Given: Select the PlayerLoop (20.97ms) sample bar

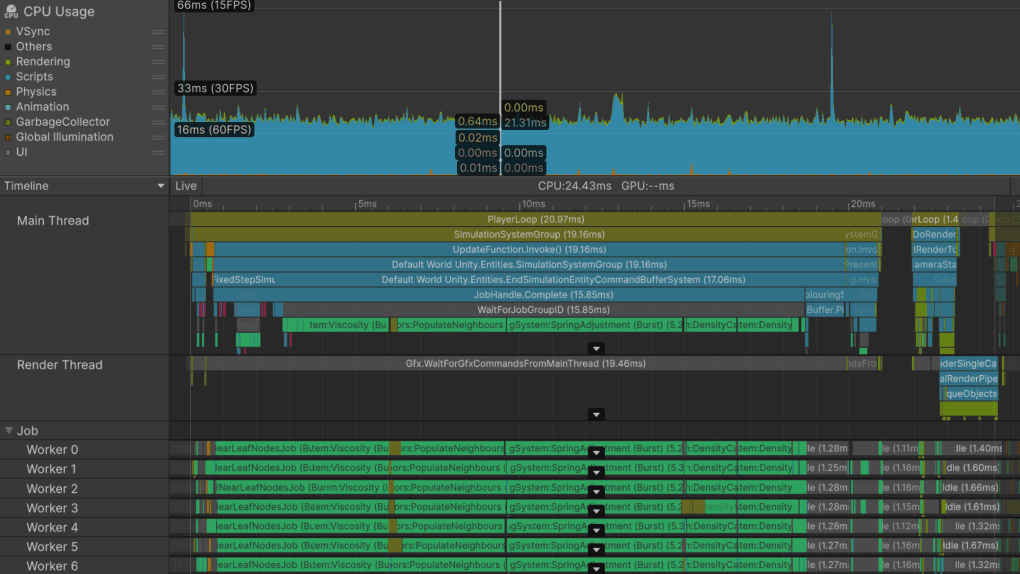Looking at the screenshot, I should [535, 219].
